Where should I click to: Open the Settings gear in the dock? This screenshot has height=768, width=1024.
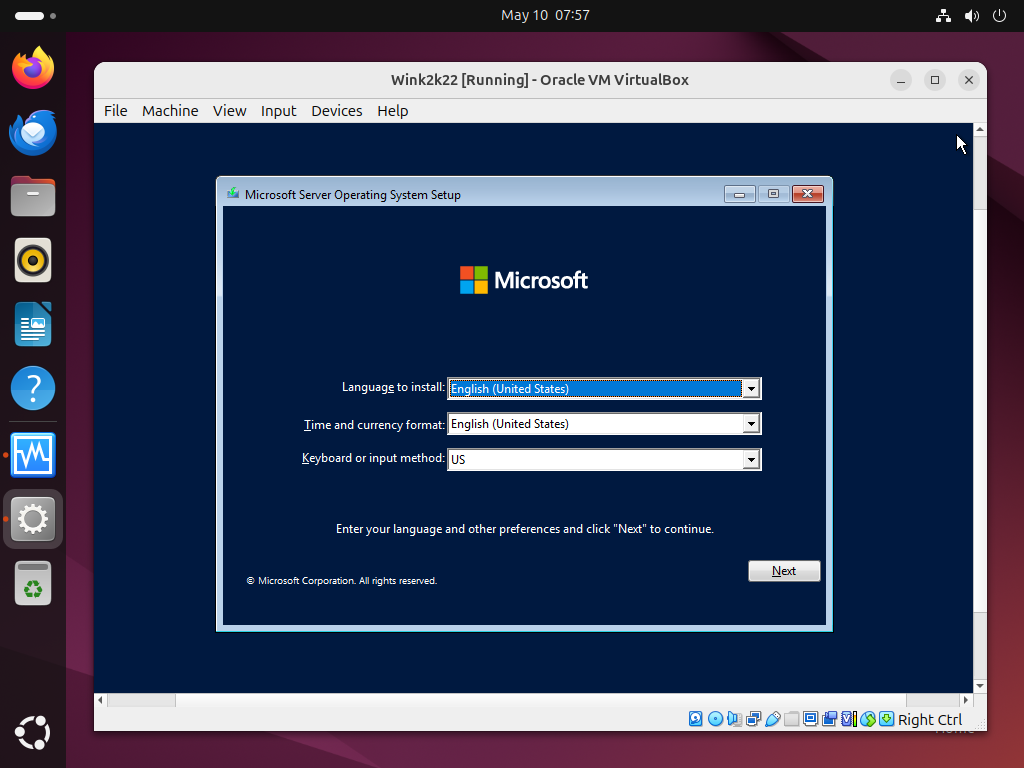pyautogui.click(x=33, y=519)
